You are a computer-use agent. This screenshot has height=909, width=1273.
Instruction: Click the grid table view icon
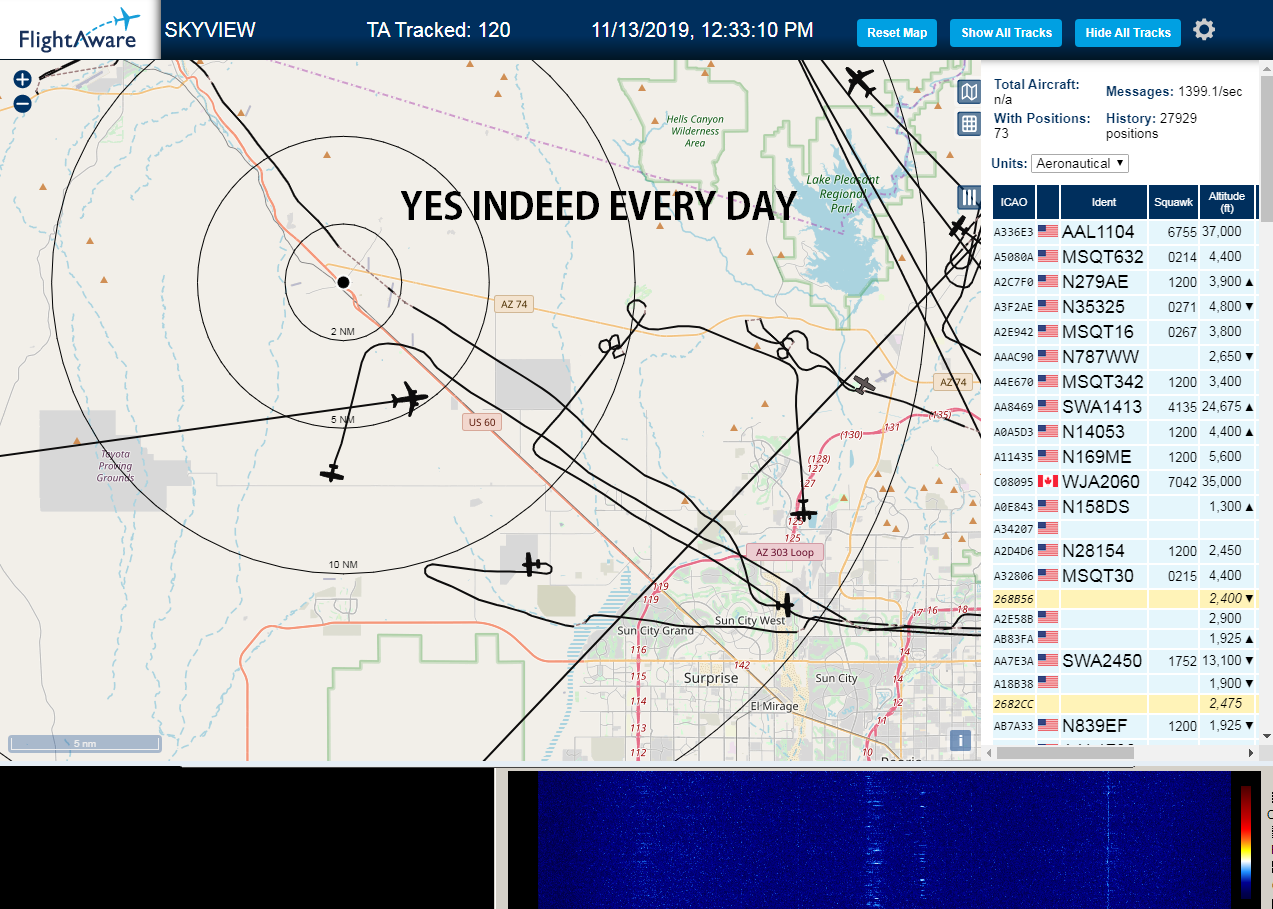click(968, 124)
